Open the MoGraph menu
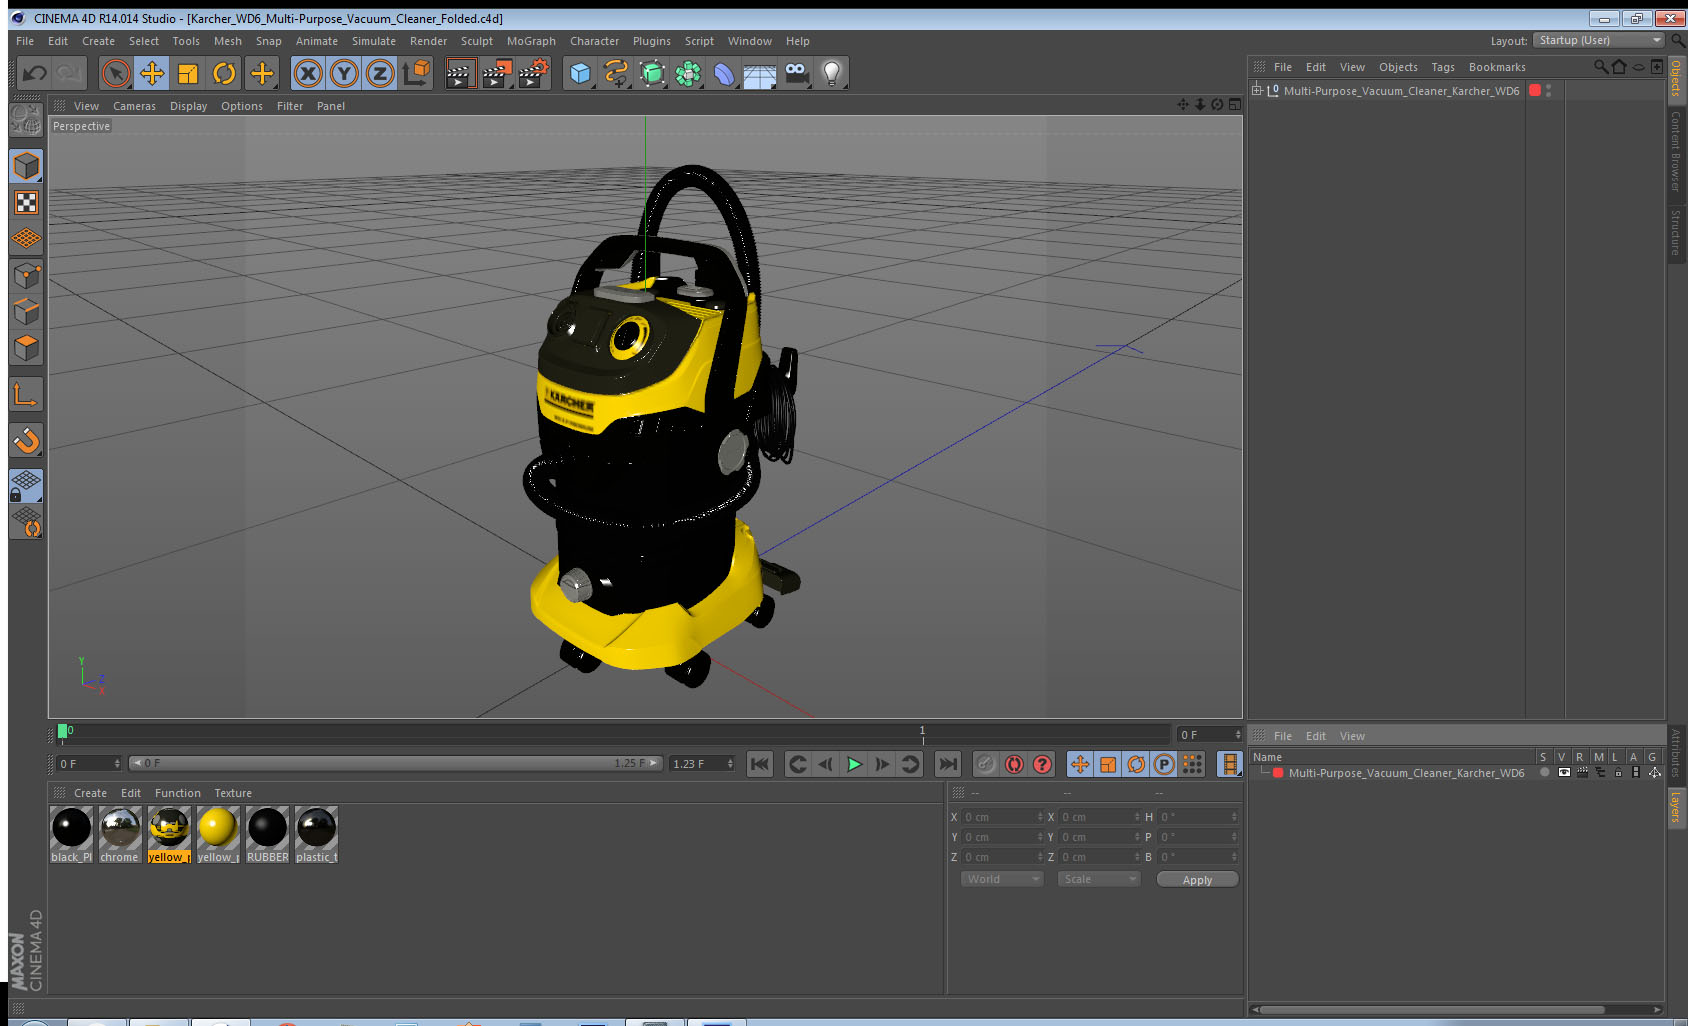 click(531, 41)
